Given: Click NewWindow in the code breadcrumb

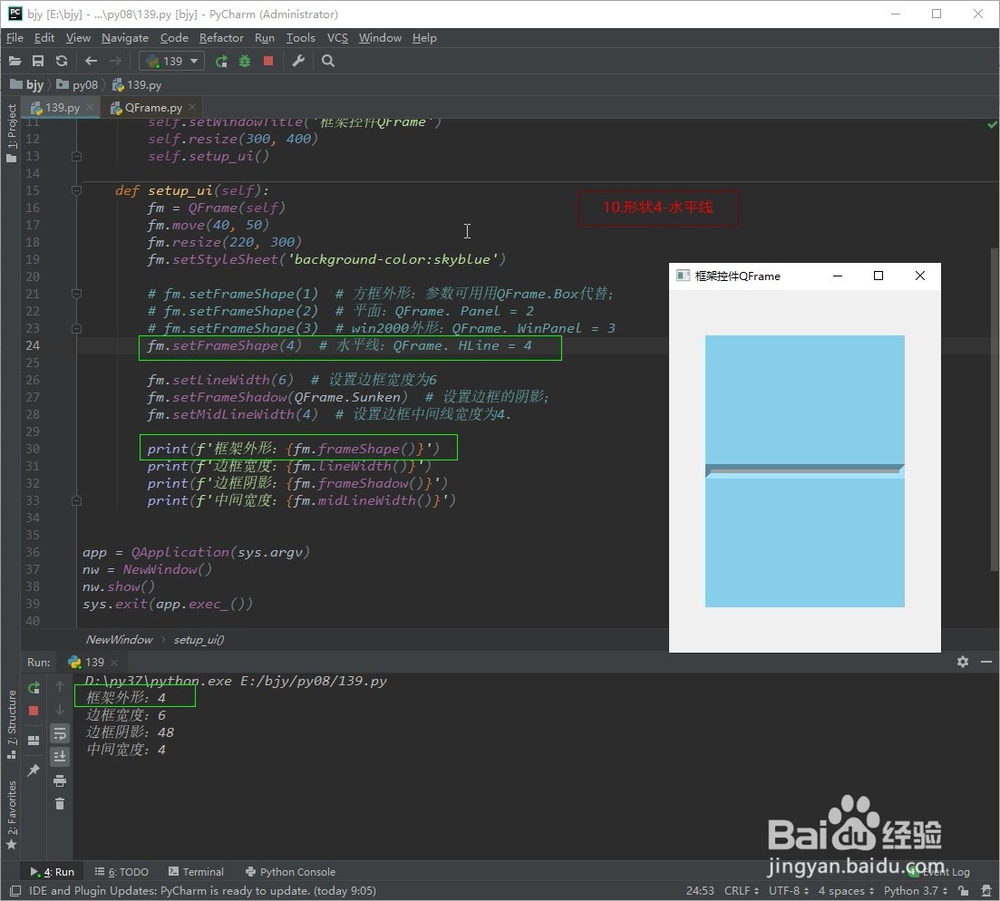Looking at the screenshot, I should (x=119, y=640).
